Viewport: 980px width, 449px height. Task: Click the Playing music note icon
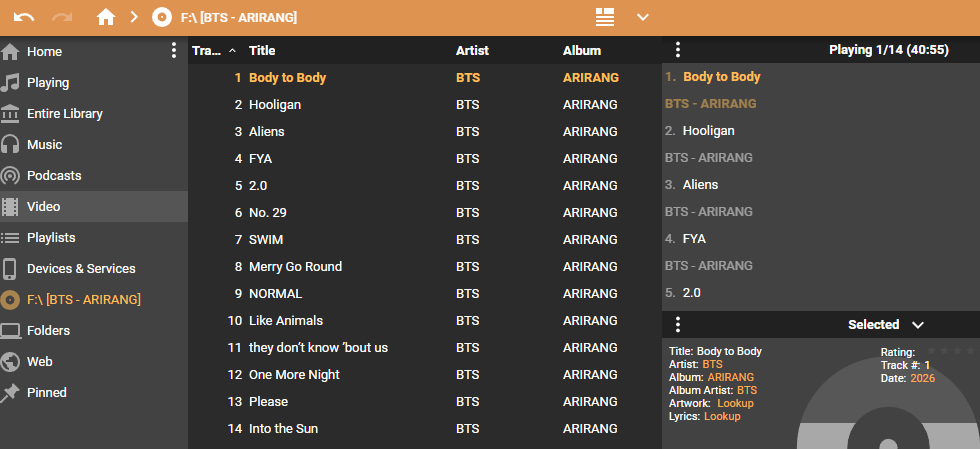click(10, 83)
